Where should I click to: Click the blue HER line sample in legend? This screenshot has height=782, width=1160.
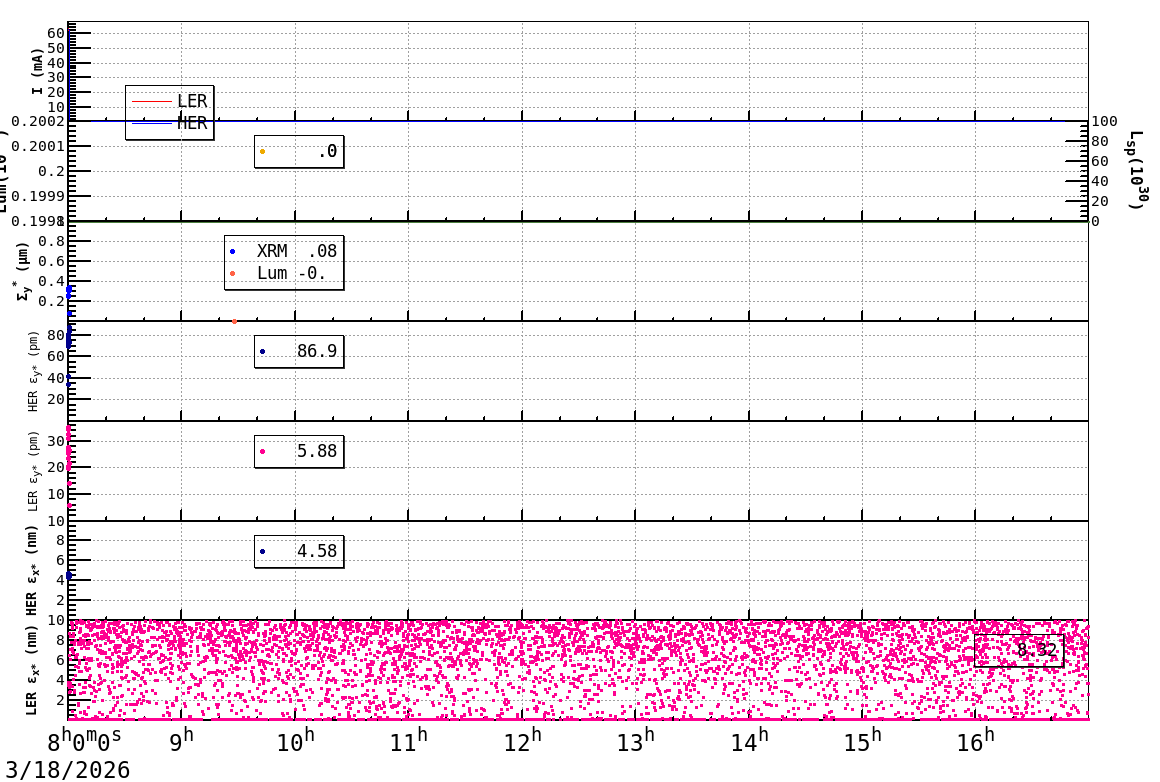(x=152, y=124)
